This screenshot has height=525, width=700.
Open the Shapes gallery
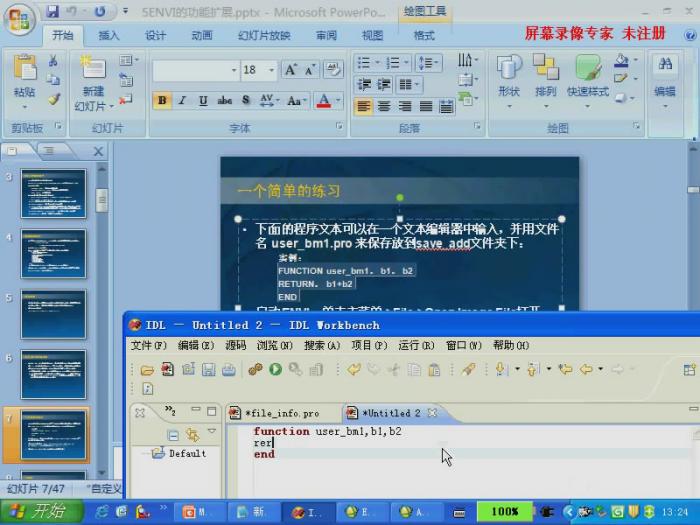point(509,75)
